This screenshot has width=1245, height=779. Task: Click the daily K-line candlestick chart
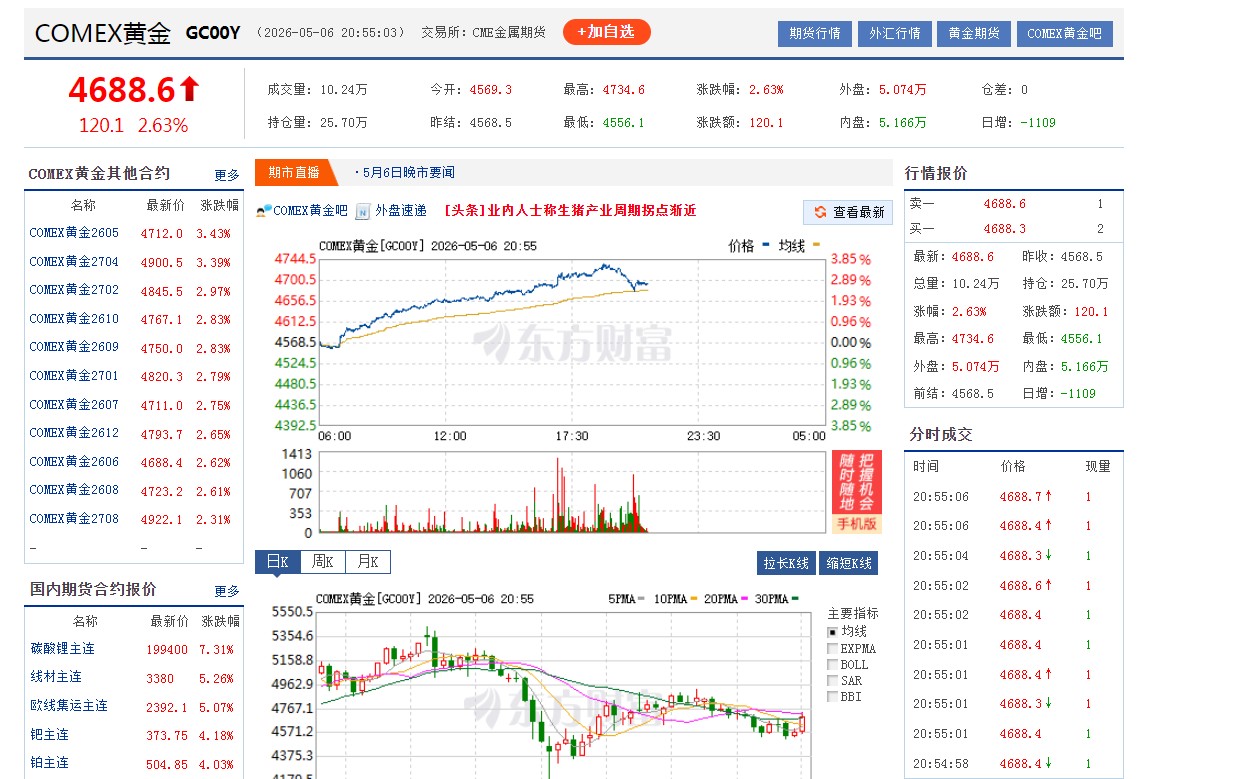click(x=564, y=695)
